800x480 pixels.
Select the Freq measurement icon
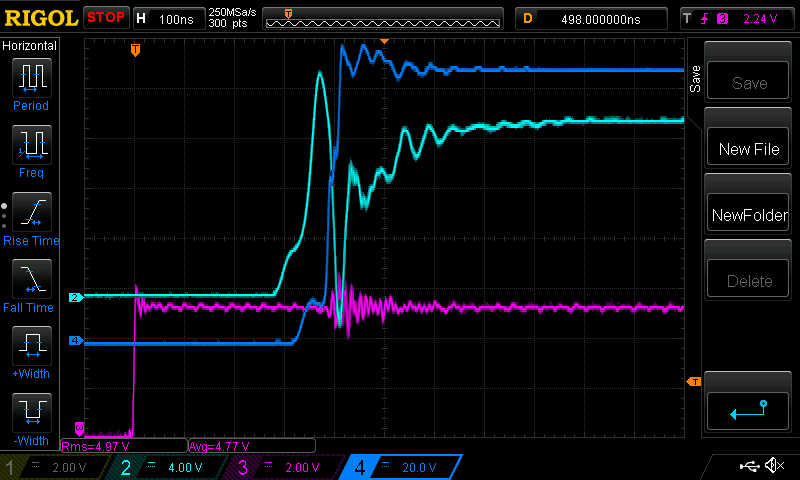coord(30,150)
